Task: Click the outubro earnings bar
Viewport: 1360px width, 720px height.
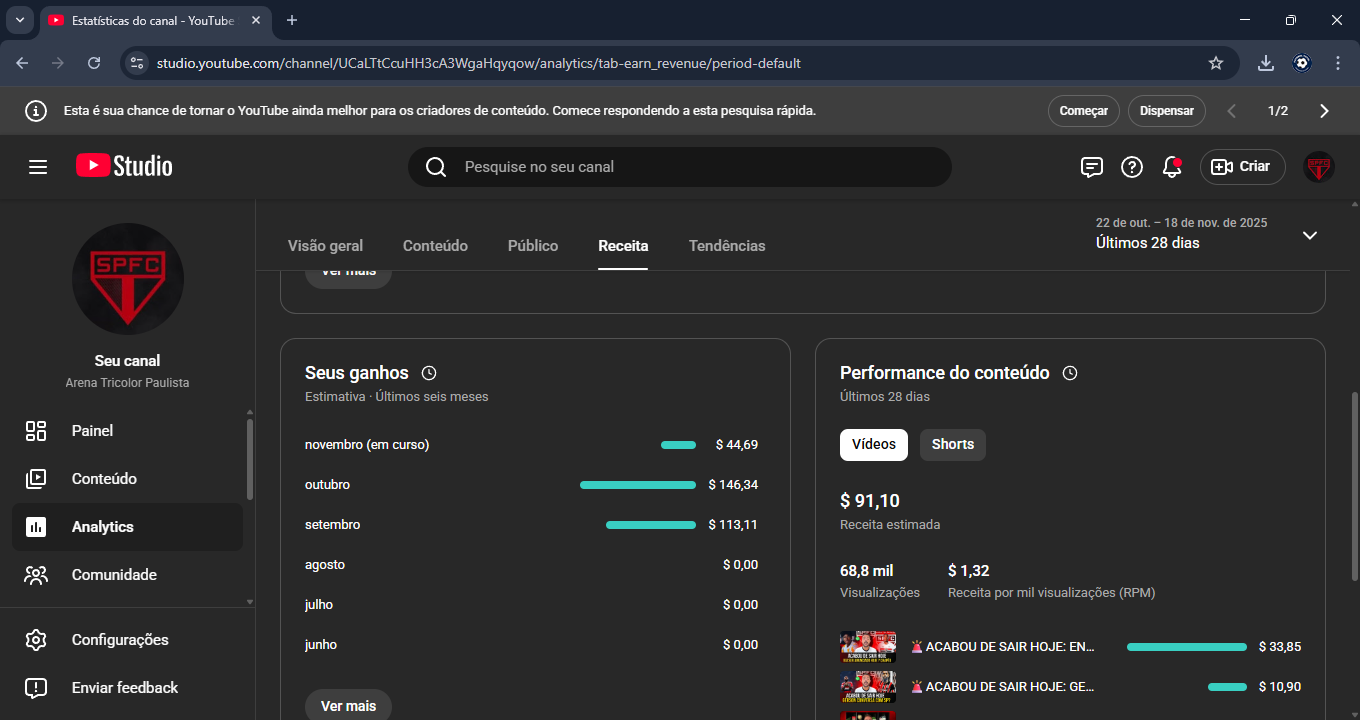Action: (x=638, y=485)
